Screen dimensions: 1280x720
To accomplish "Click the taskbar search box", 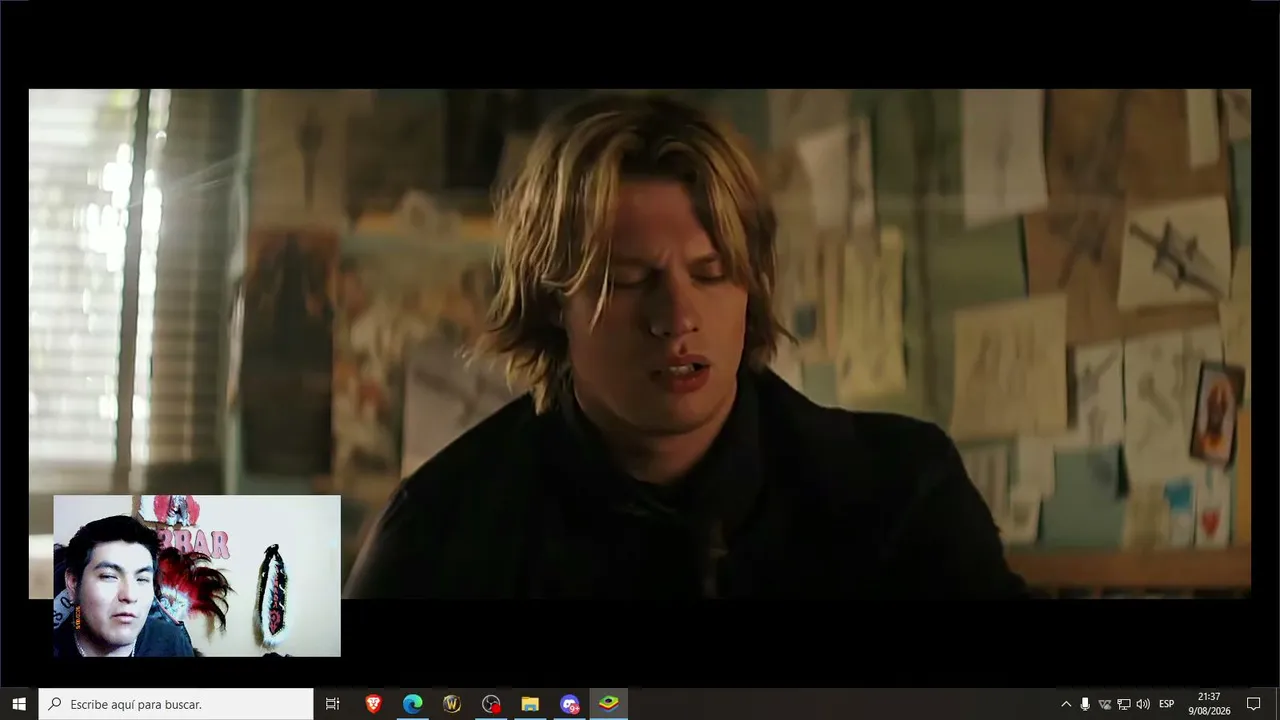I will click(176, 704).
